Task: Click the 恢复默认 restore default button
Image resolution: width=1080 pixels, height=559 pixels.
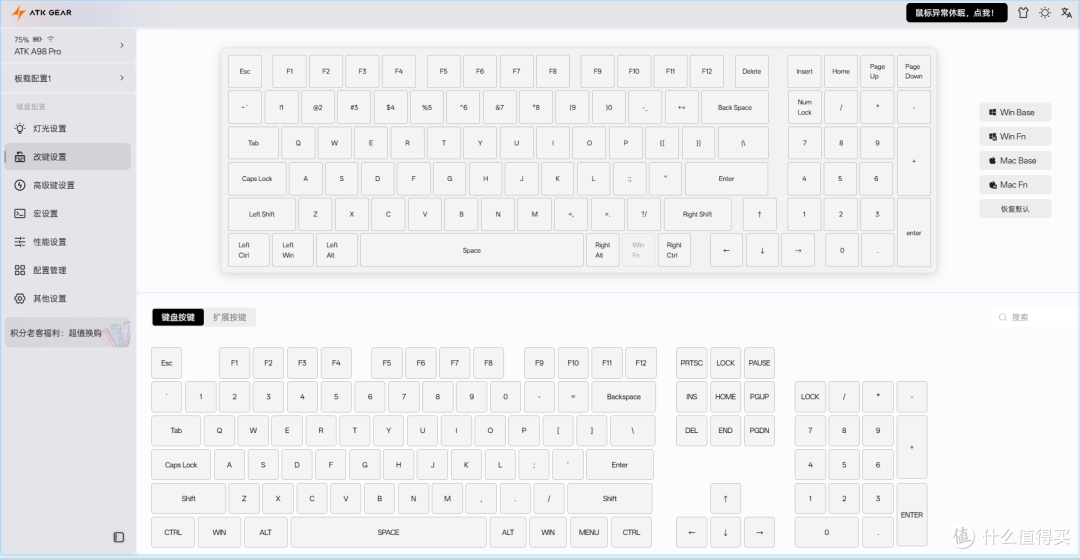Action: pos(1015,209)
